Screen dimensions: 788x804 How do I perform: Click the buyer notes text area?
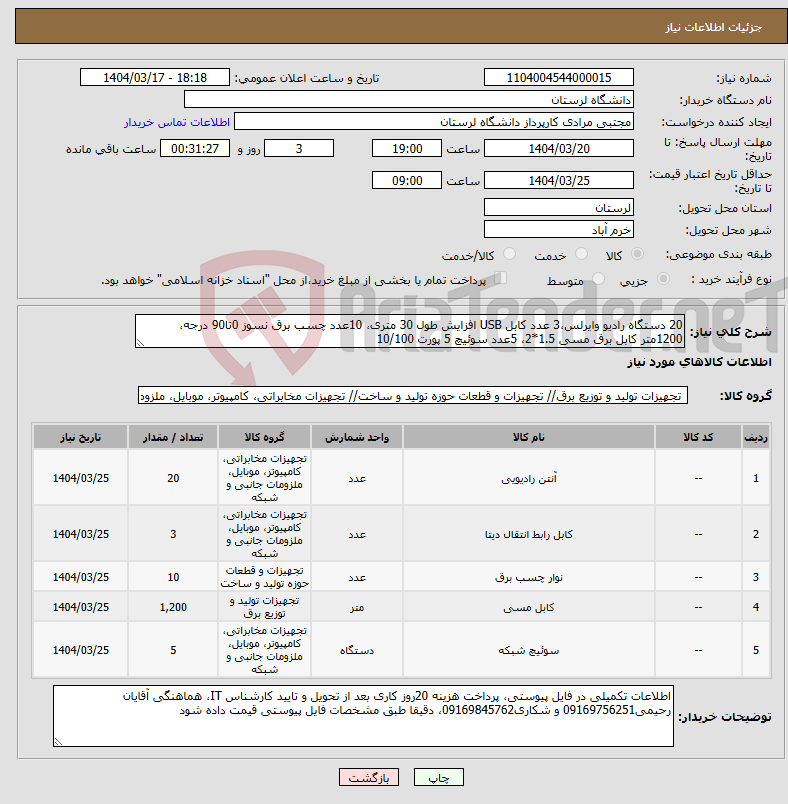pos(363,716)
